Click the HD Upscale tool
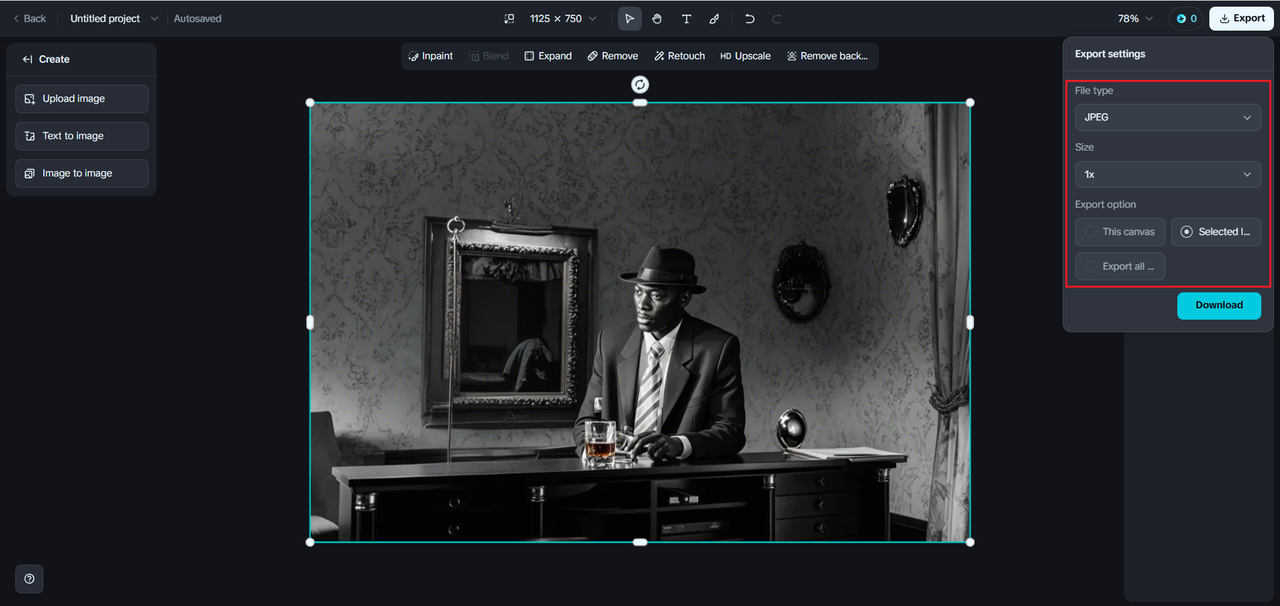 click(x=745, y=56)
